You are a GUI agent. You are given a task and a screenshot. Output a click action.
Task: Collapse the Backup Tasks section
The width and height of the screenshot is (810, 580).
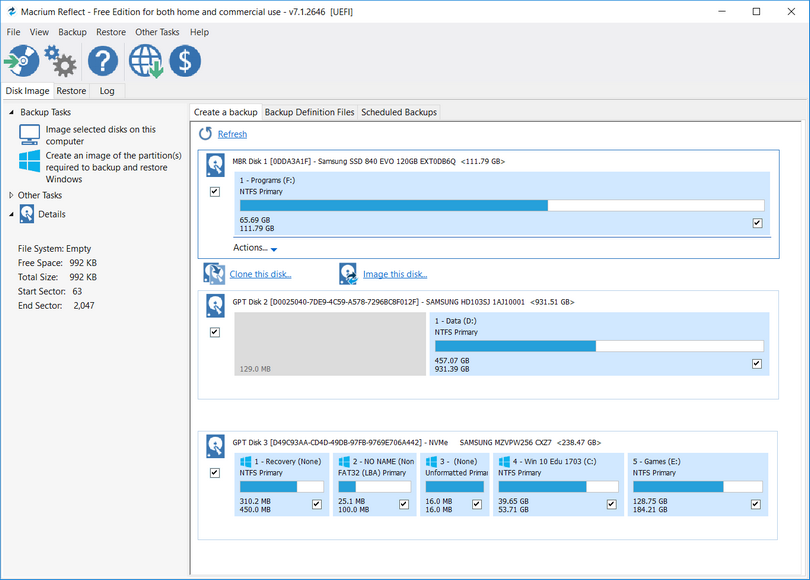pyautogui.click(x=11, y=112)
